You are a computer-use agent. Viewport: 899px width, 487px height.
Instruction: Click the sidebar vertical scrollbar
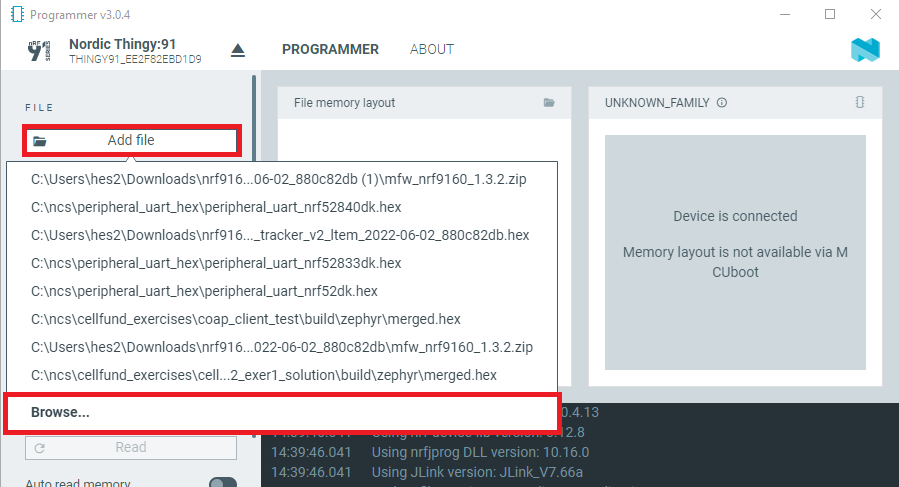pyautogui.click(x=254, y=118)
